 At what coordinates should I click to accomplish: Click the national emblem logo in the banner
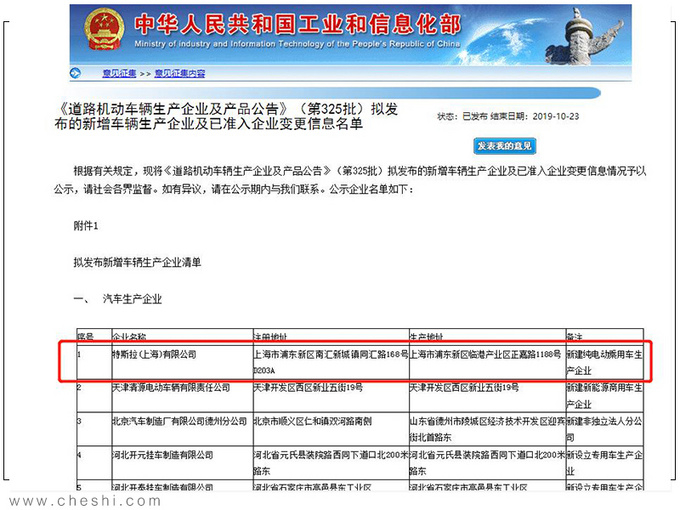pos(104,29)
